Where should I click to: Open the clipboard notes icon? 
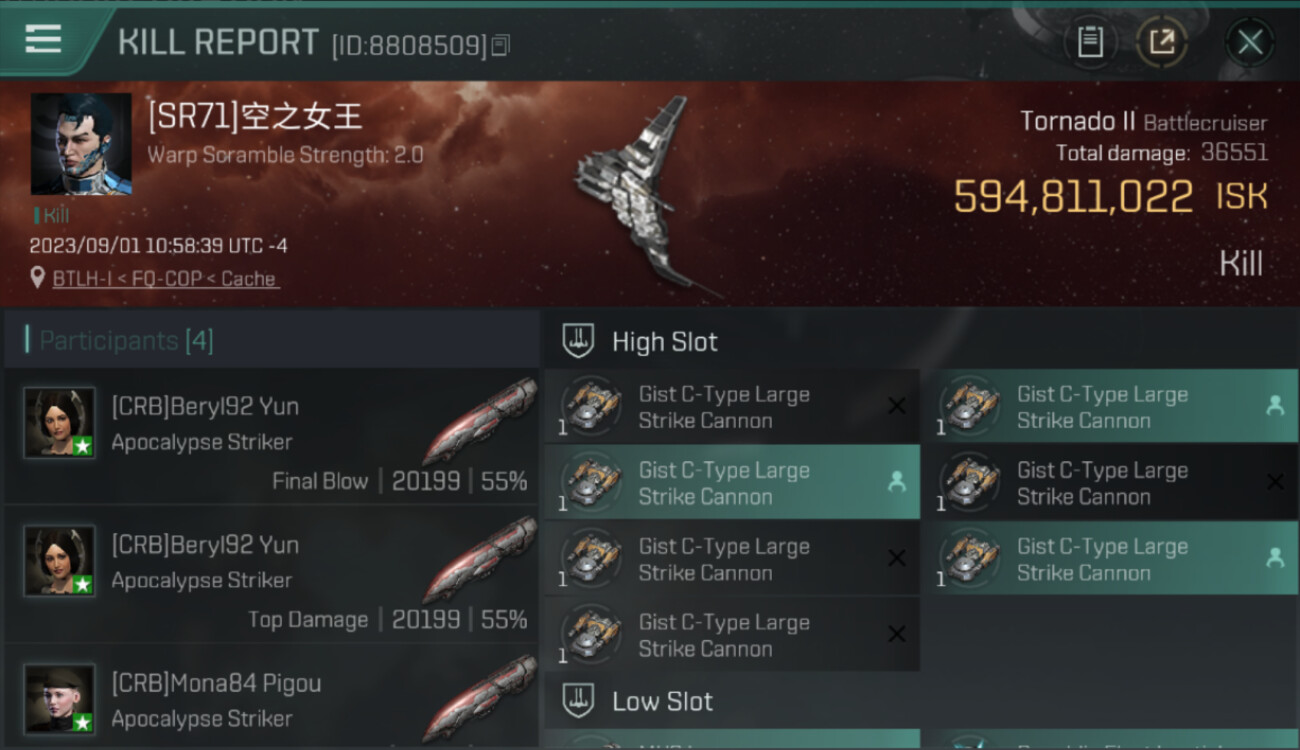[x=1090, y=42]
